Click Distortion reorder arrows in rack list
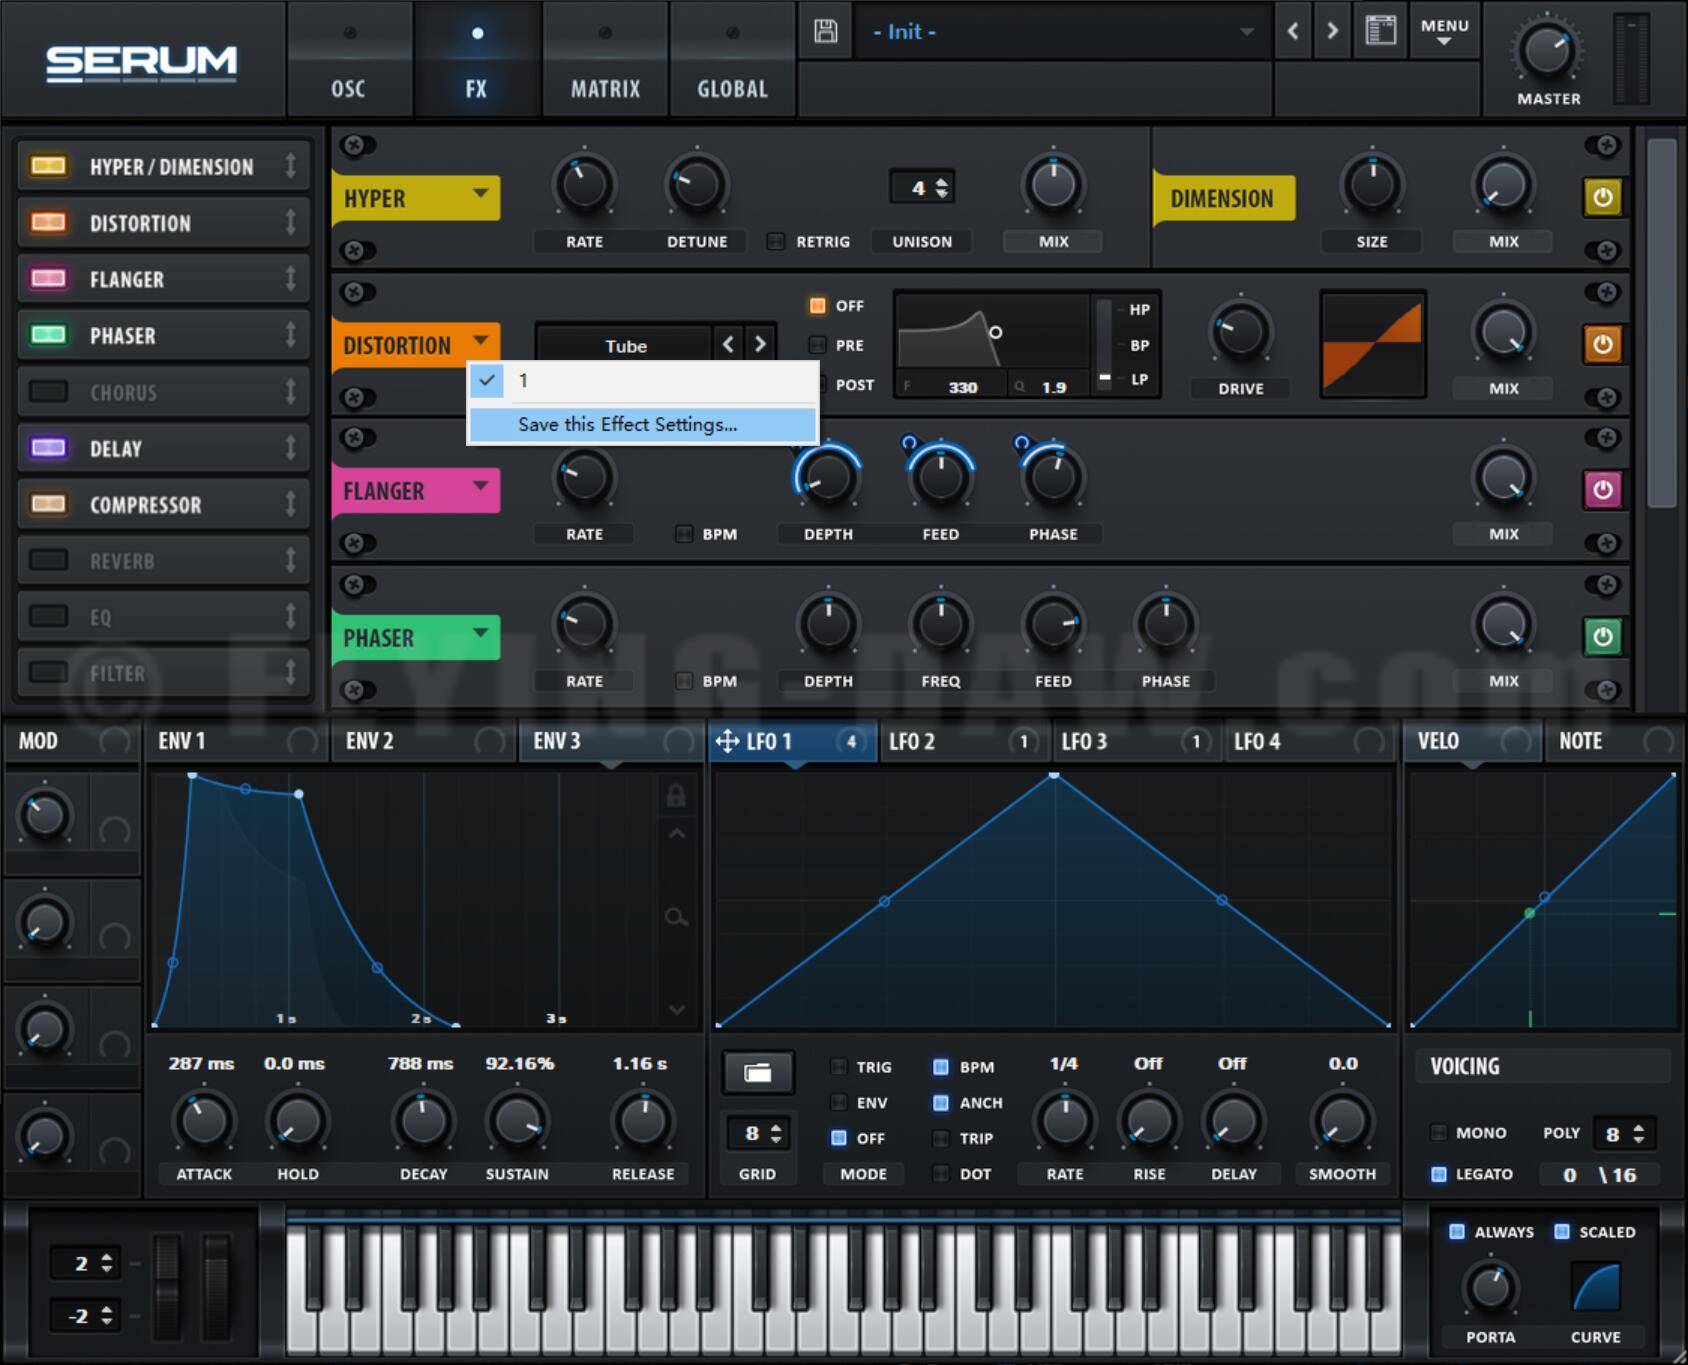Image resolution: width=1688 pixels, height=1365 pixels. coord(290,222)
